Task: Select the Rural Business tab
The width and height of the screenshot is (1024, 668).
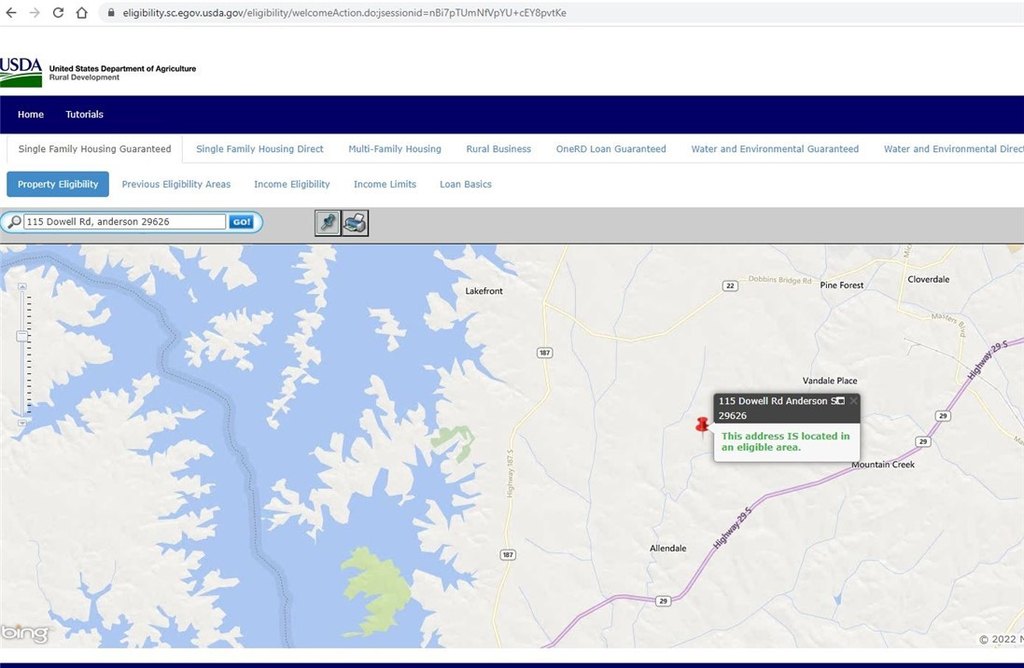Action: (x=498, y=149)
